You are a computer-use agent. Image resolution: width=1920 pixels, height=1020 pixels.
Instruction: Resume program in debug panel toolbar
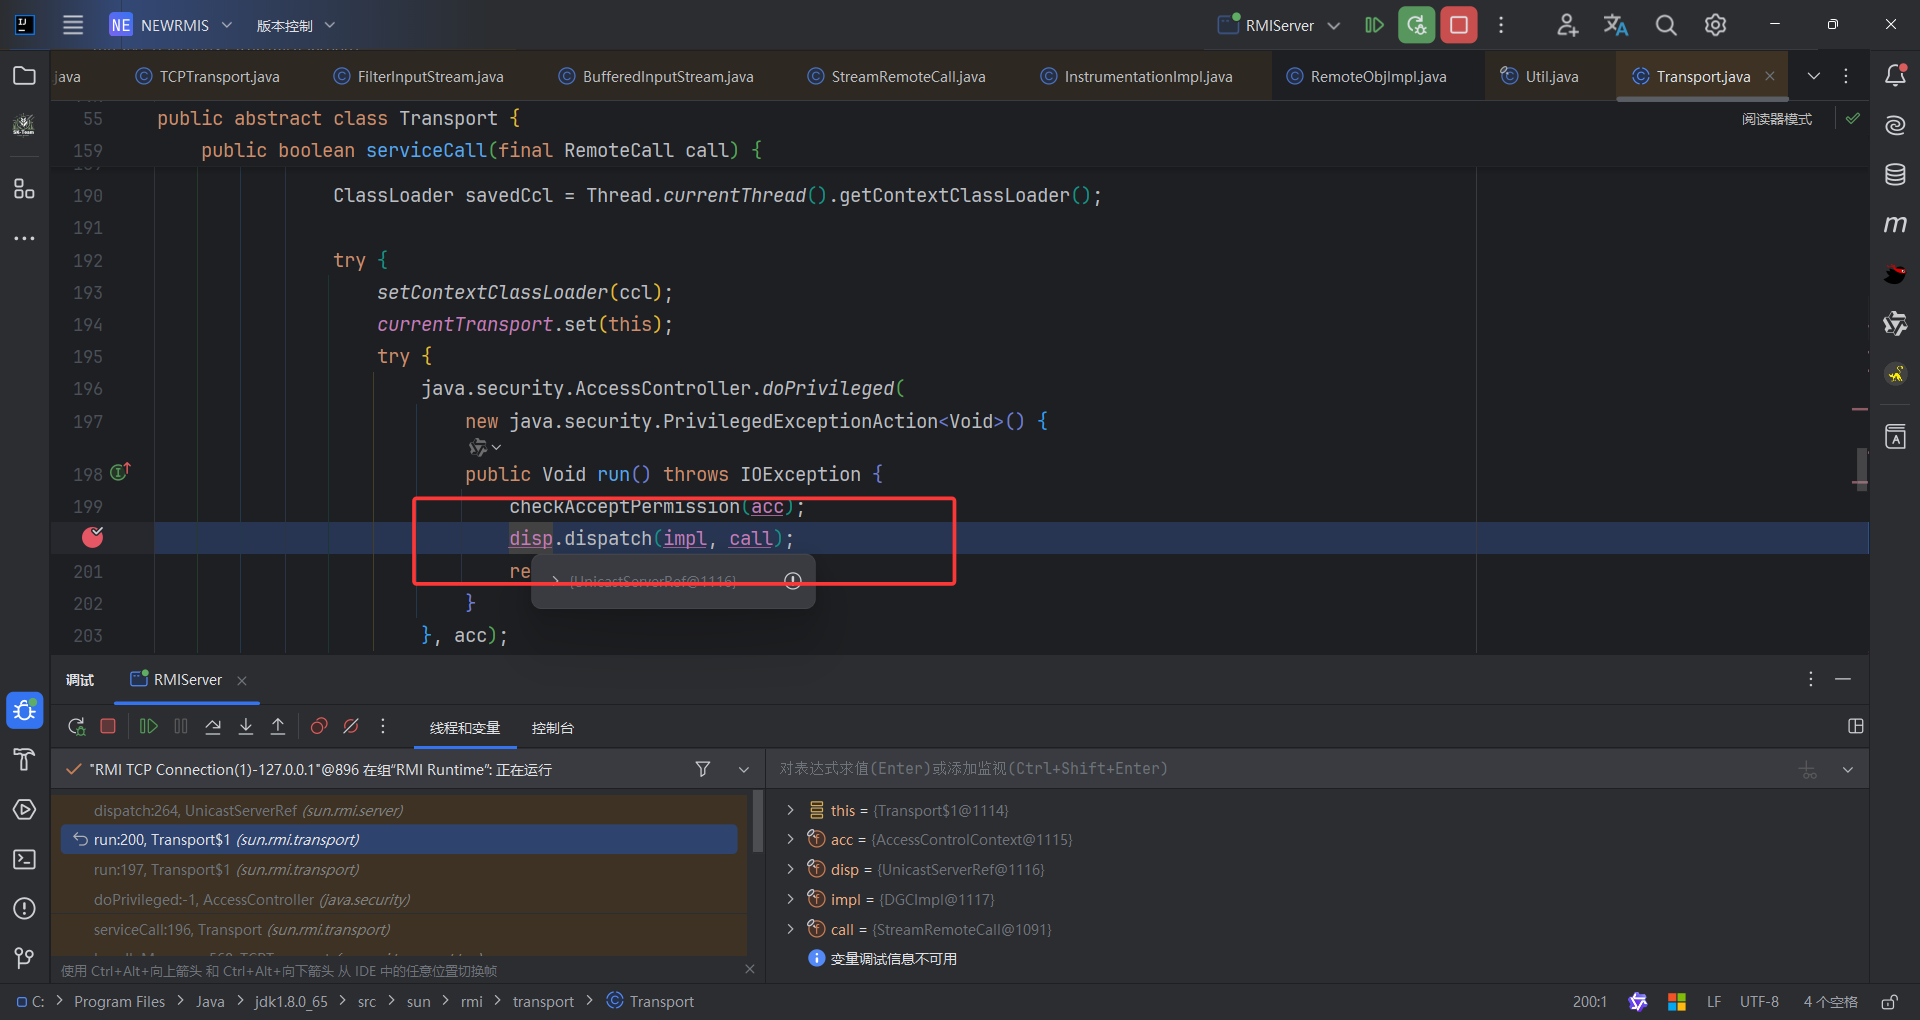pos(148,727)
